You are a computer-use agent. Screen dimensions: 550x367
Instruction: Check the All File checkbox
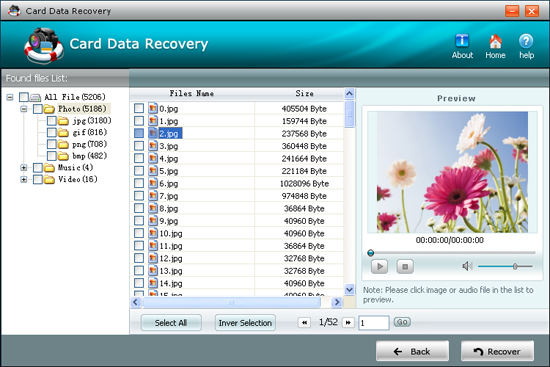[x=24, y=97]
